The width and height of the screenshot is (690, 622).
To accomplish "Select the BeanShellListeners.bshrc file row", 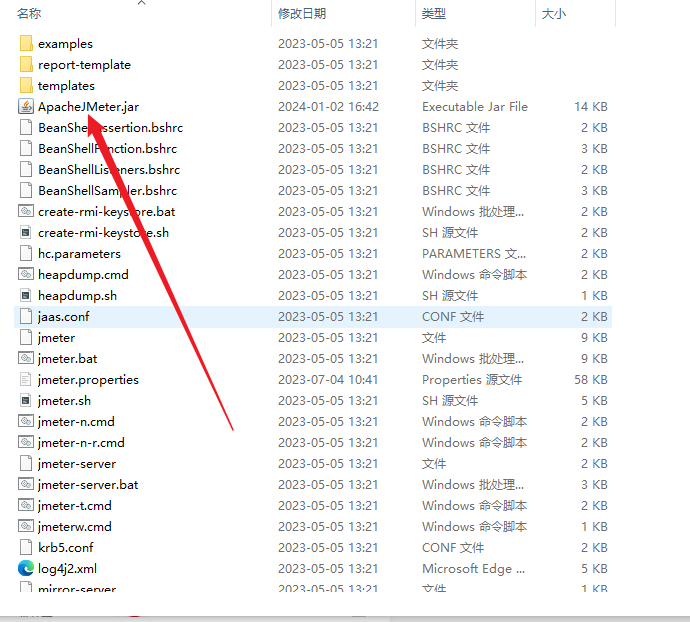I will pos(313,170).
